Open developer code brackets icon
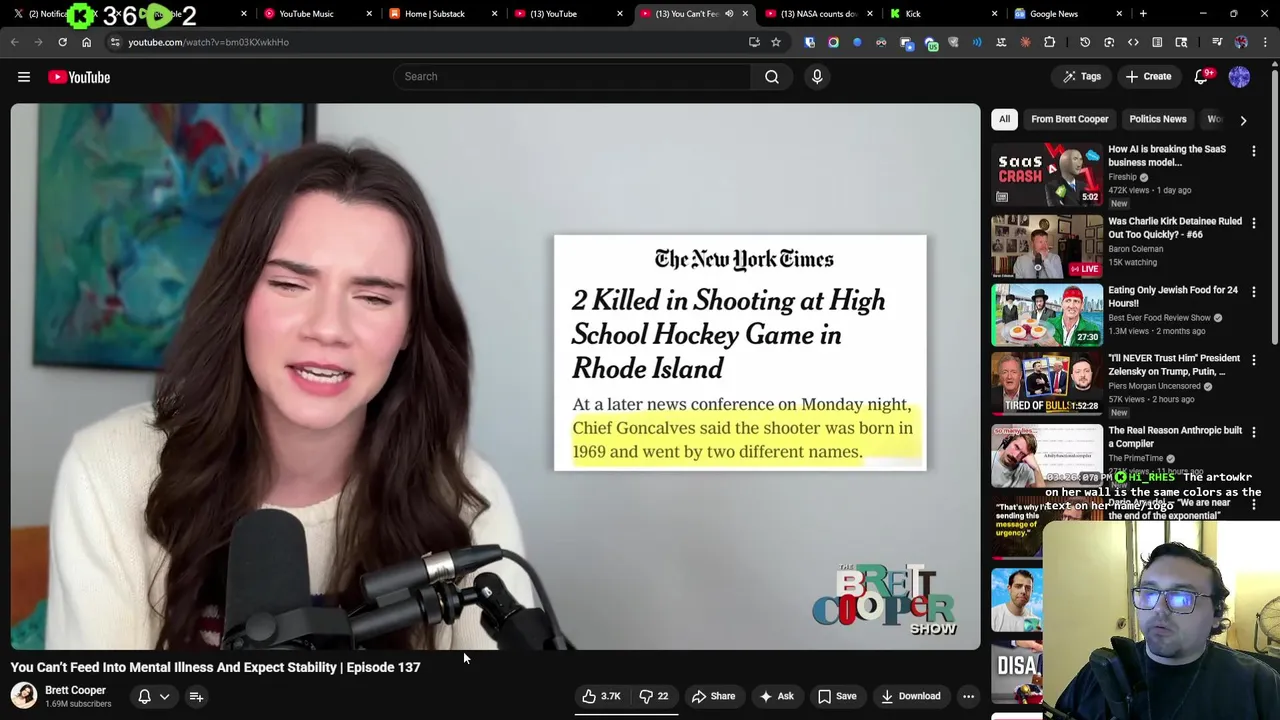This screenshot has height=720, width=1280. (x=1133, y=42)
